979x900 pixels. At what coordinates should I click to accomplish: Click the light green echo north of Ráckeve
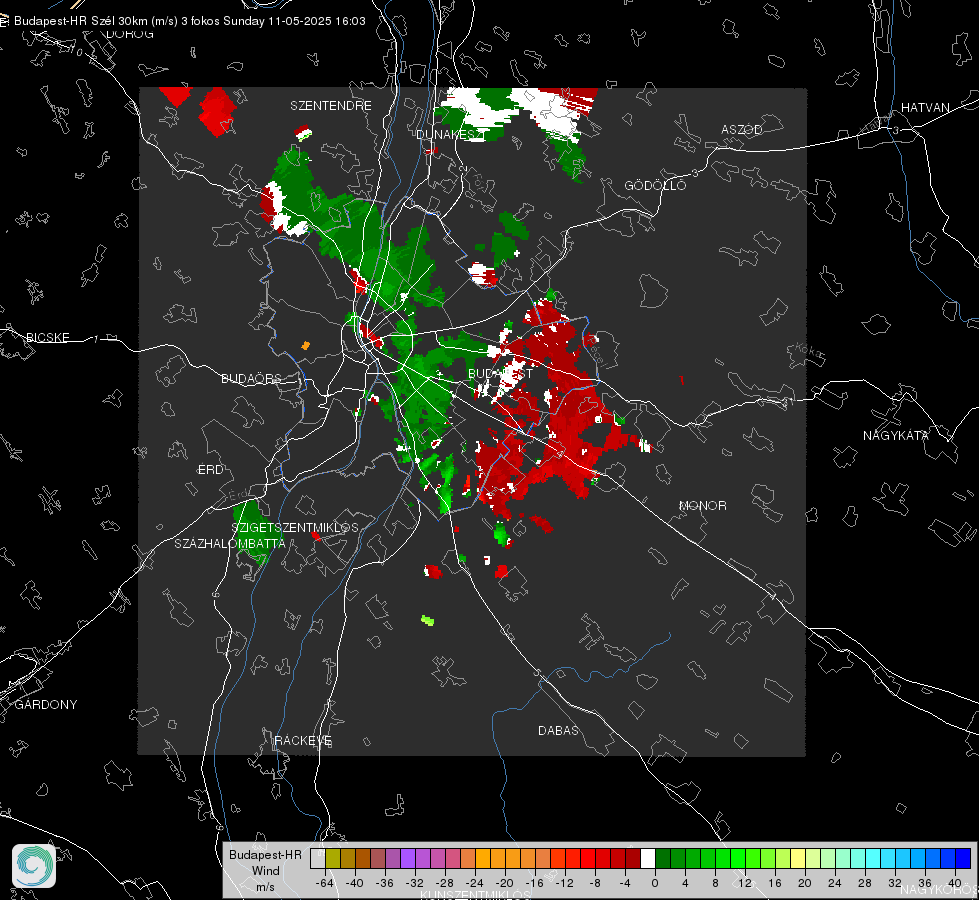coord(428,620)
